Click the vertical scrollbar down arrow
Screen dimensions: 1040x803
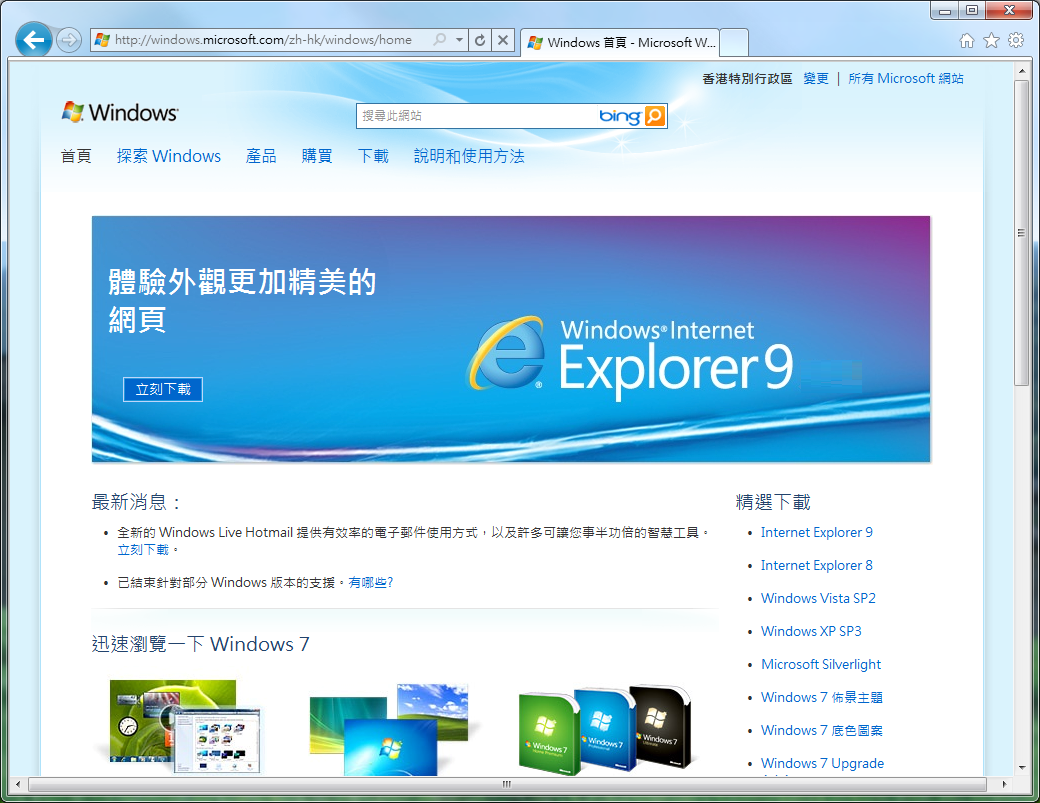(1021, 767)
